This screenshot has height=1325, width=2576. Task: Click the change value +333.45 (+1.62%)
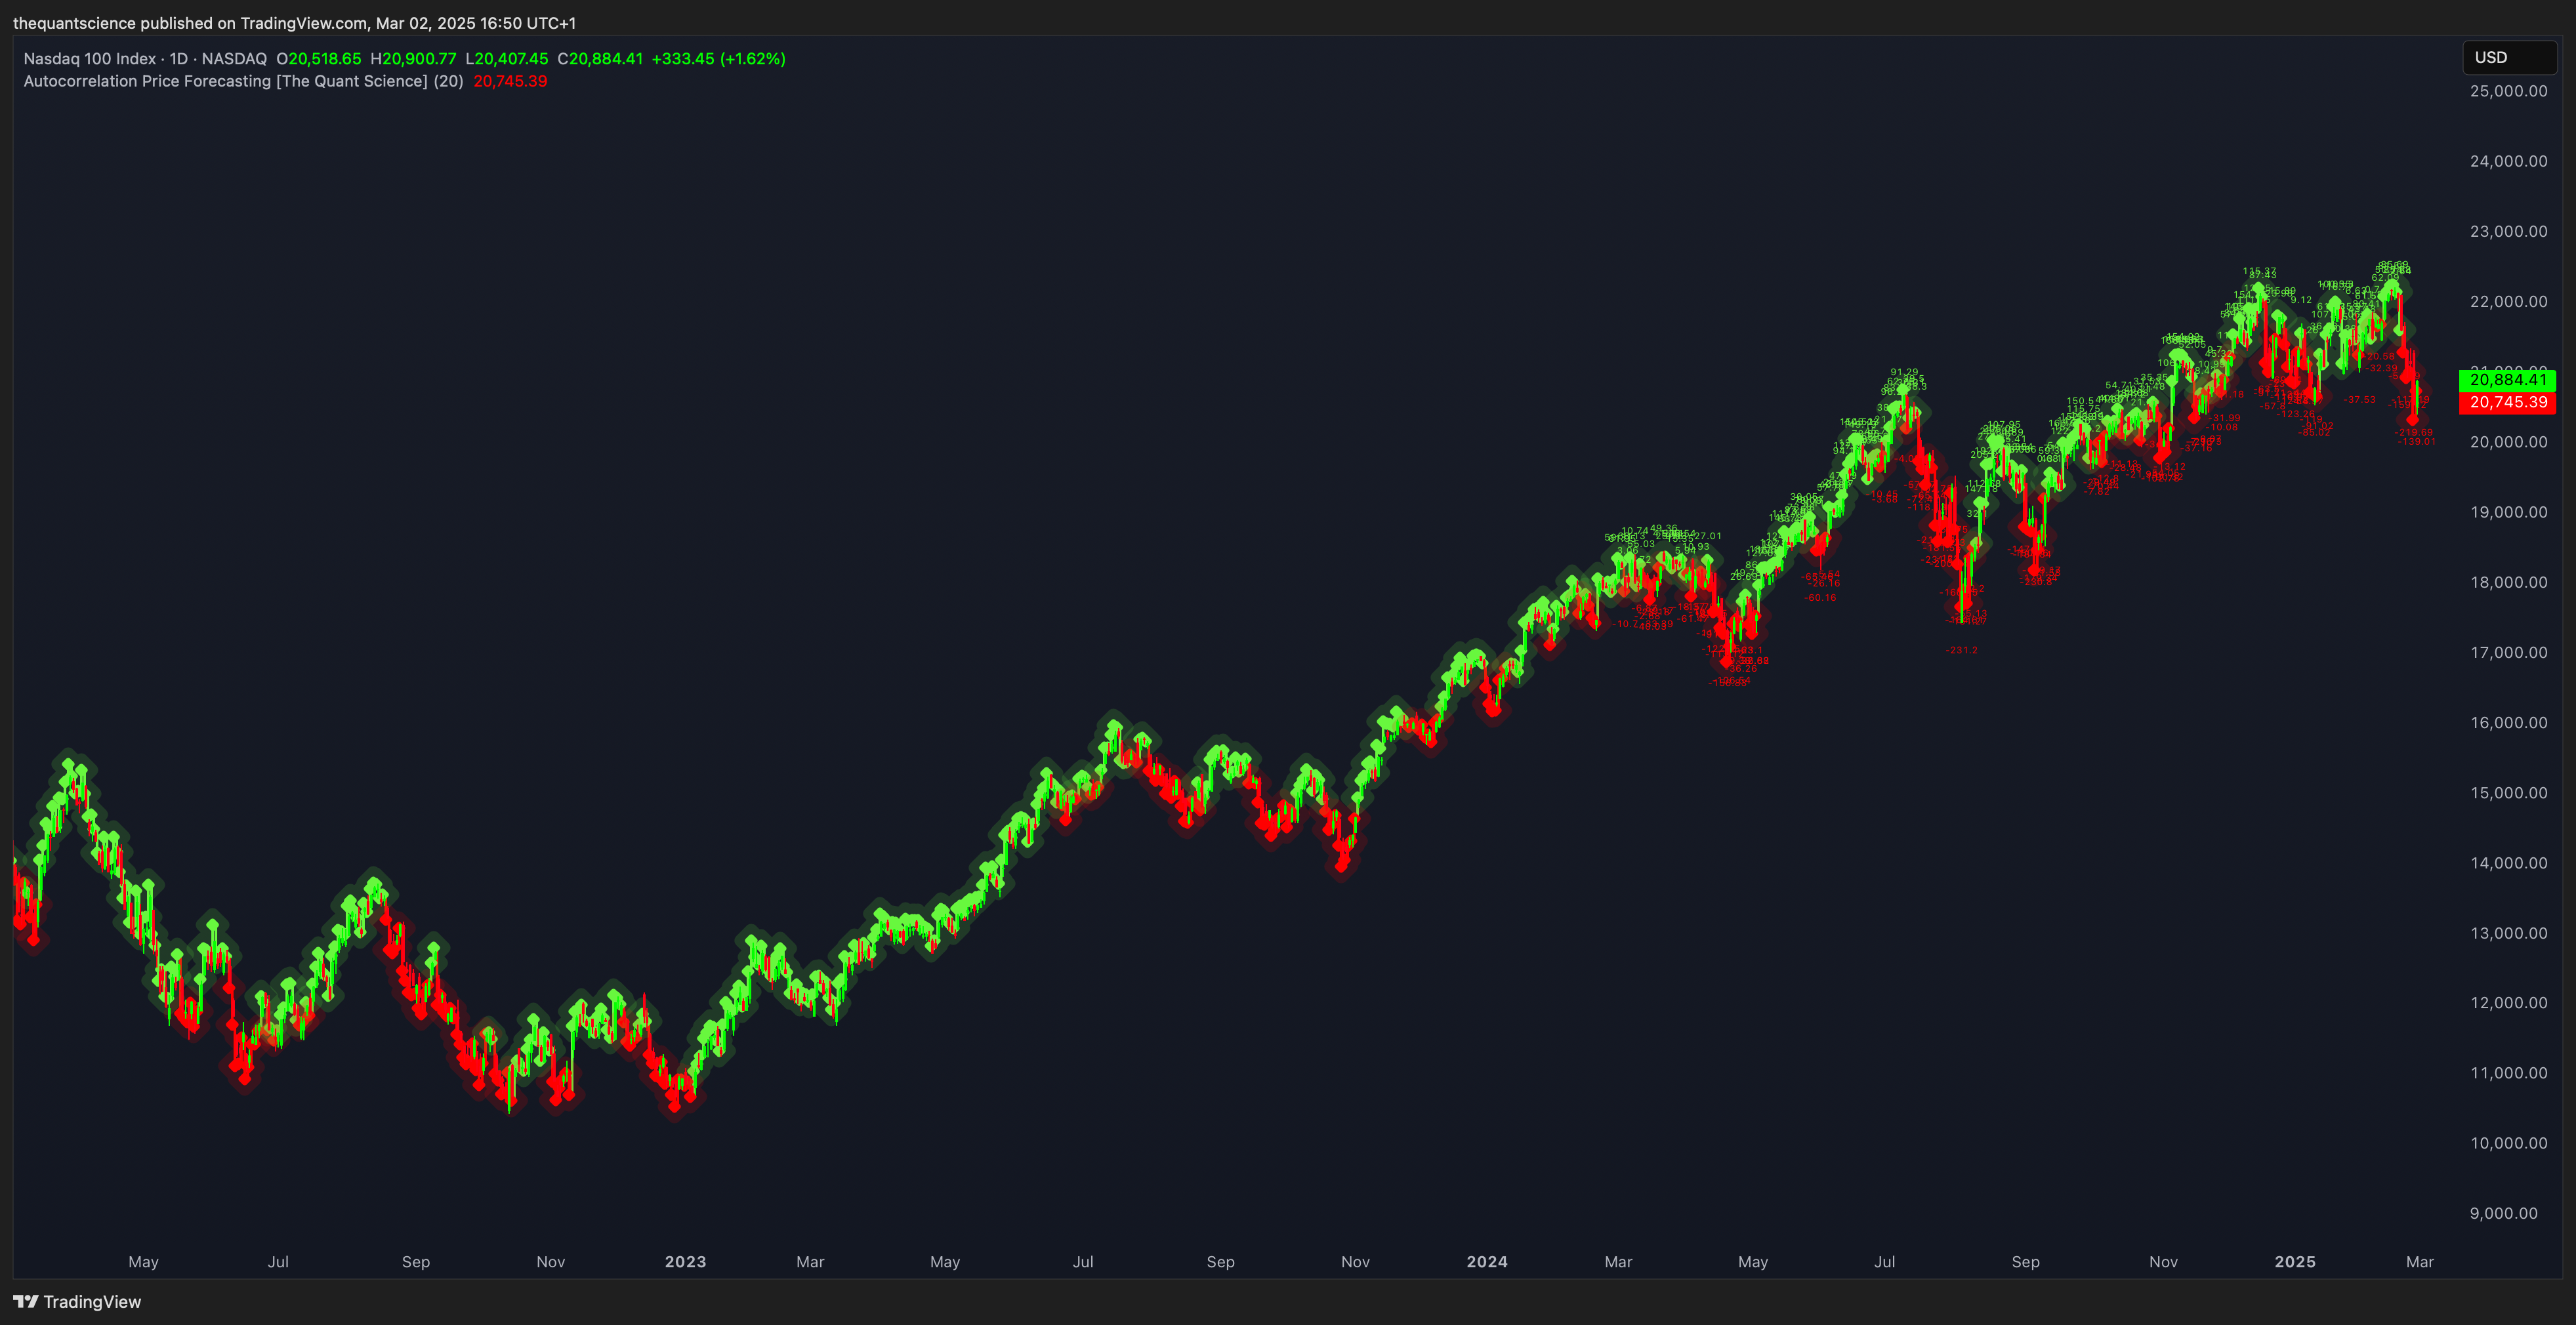click(x=719, y=59)
